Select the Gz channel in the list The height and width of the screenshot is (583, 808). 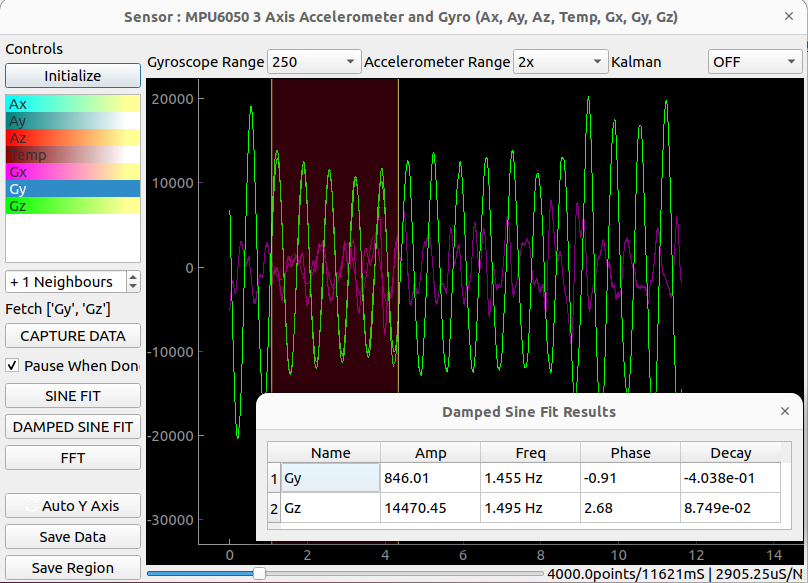click(x=73, y=206)
